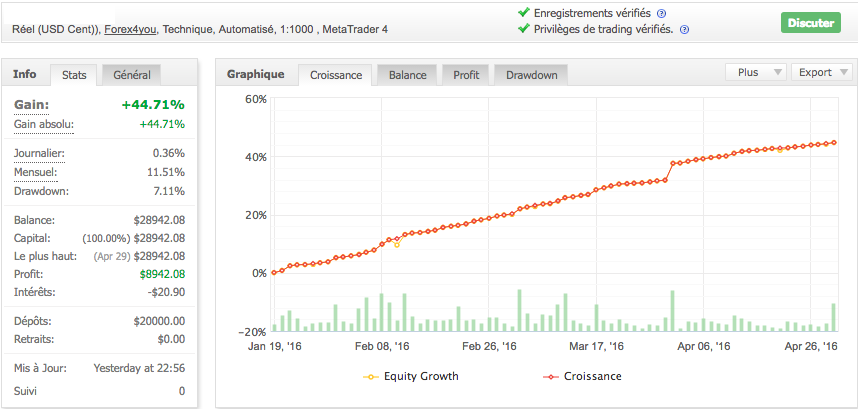Click the Enregistrements vérifiés green checkmark

[524, 13]
